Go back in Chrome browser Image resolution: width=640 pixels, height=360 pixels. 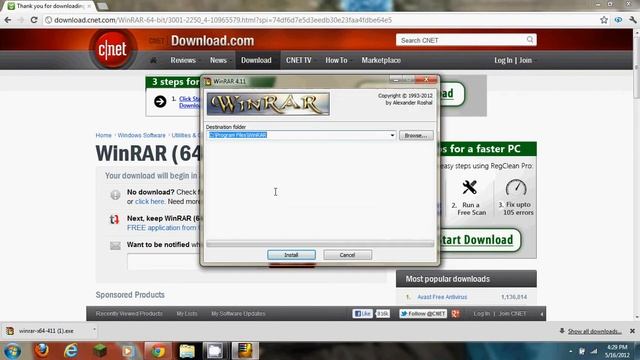tap(8, 20)
